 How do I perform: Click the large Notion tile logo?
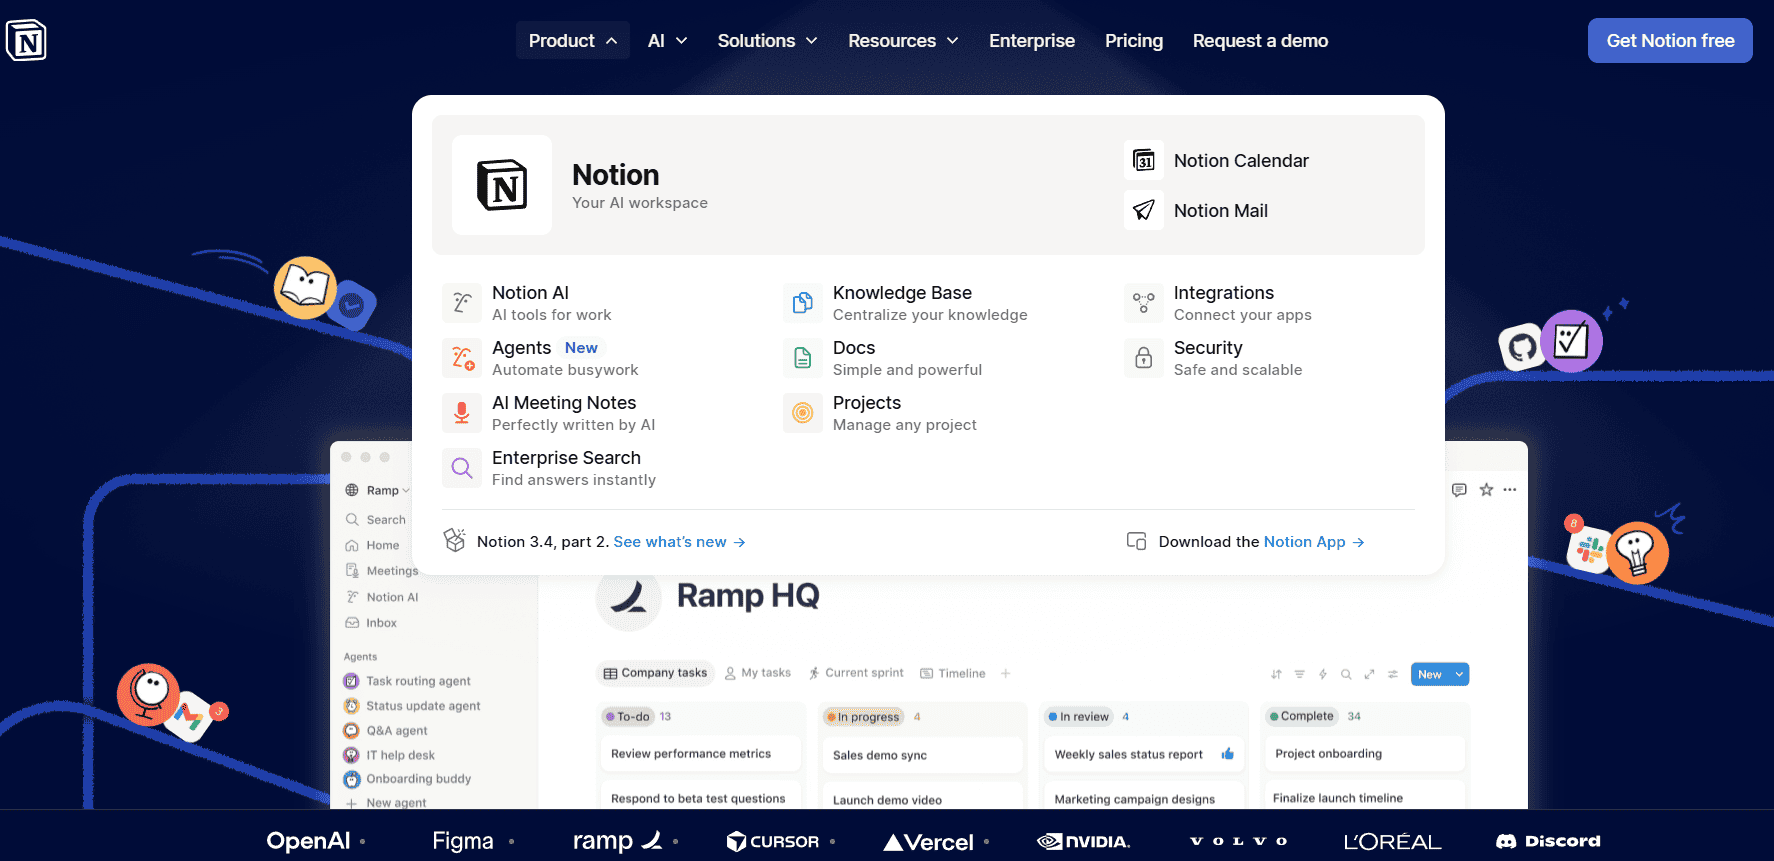(x=502, y=185)
